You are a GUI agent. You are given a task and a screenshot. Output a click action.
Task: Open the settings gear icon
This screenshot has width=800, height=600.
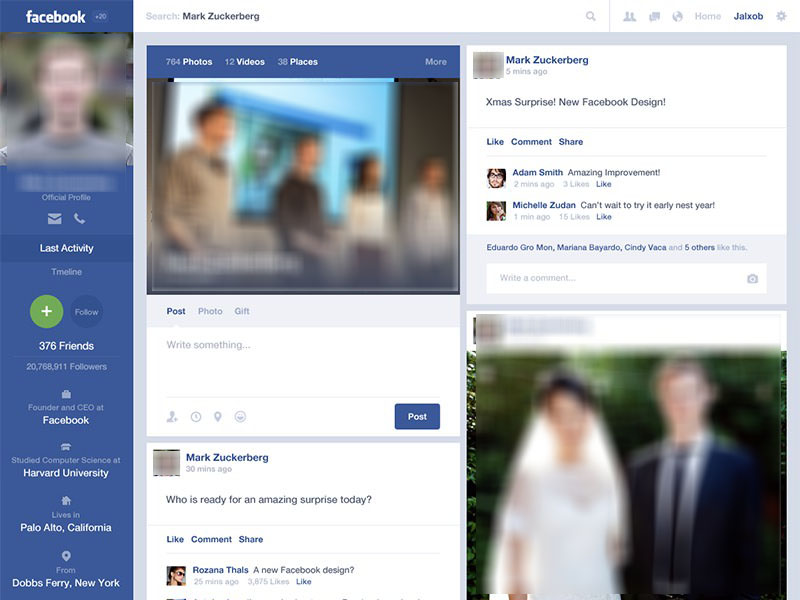781,16
